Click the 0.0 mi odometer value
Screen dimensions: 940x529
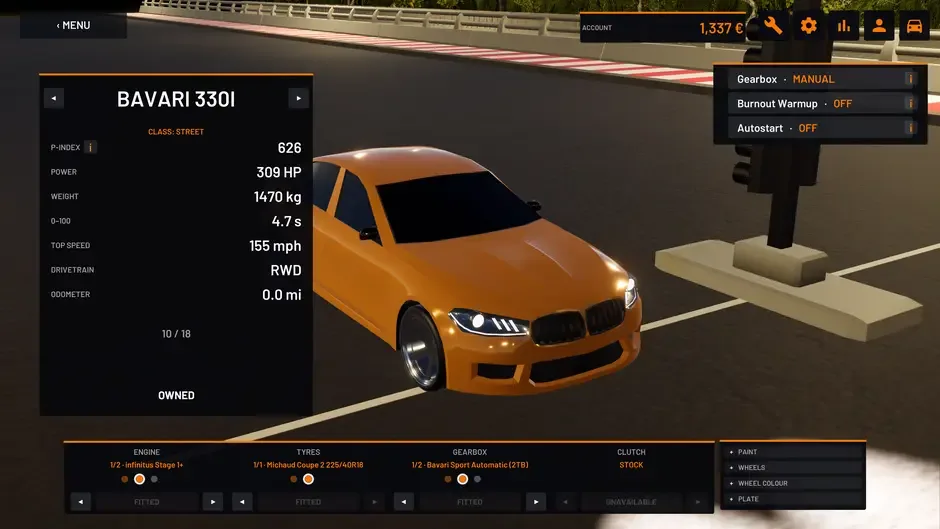282,295
